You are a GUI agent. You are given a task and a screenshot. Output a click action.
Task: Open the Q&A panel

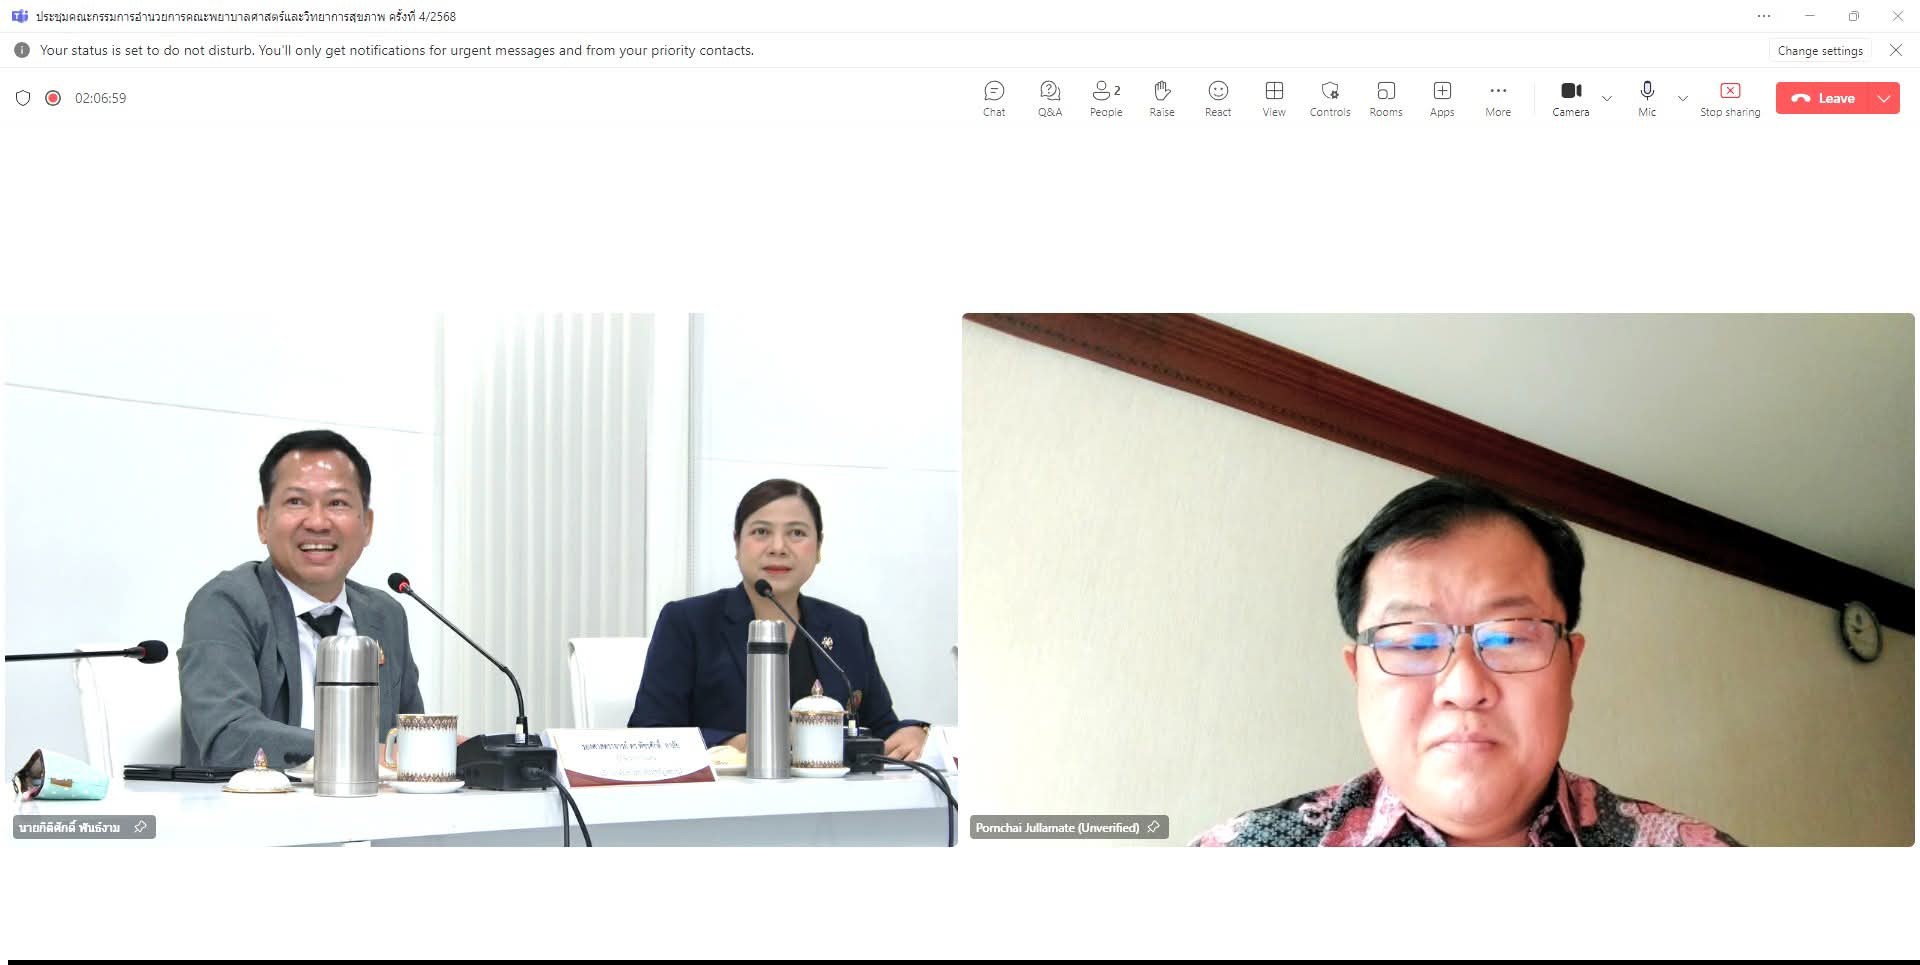pos(1049,98)
